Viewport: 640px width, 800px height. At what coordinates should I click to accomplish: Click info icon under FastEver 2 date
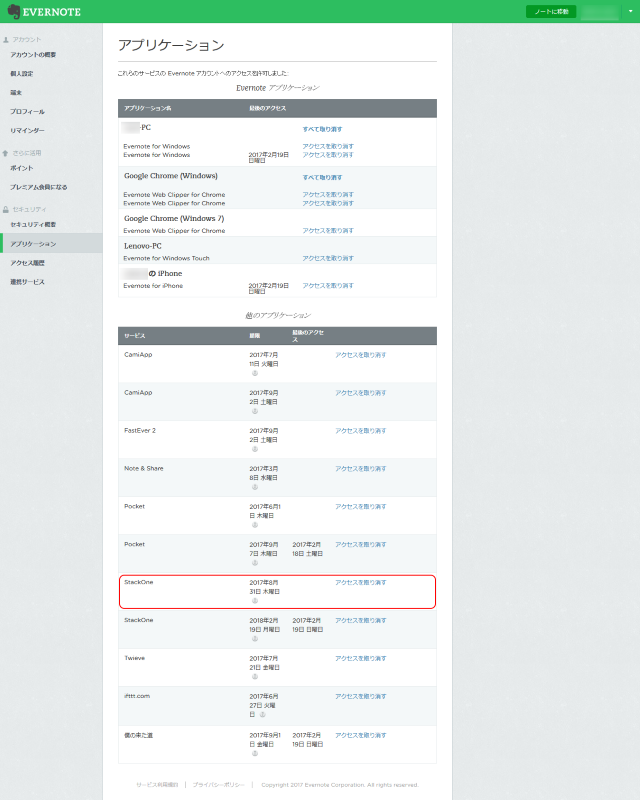tap(255, 449)
